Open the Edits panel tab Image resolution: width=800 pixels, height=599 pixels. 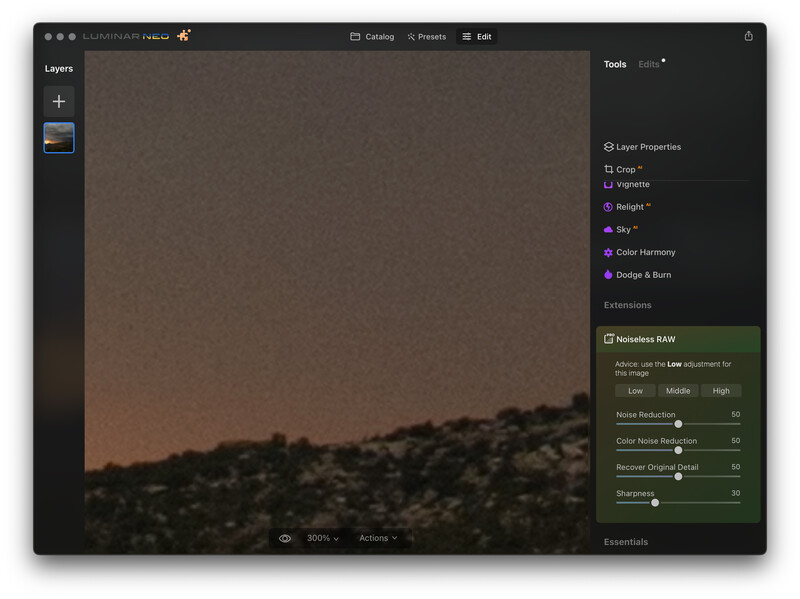pyautogui.click(x=648, y=64)
